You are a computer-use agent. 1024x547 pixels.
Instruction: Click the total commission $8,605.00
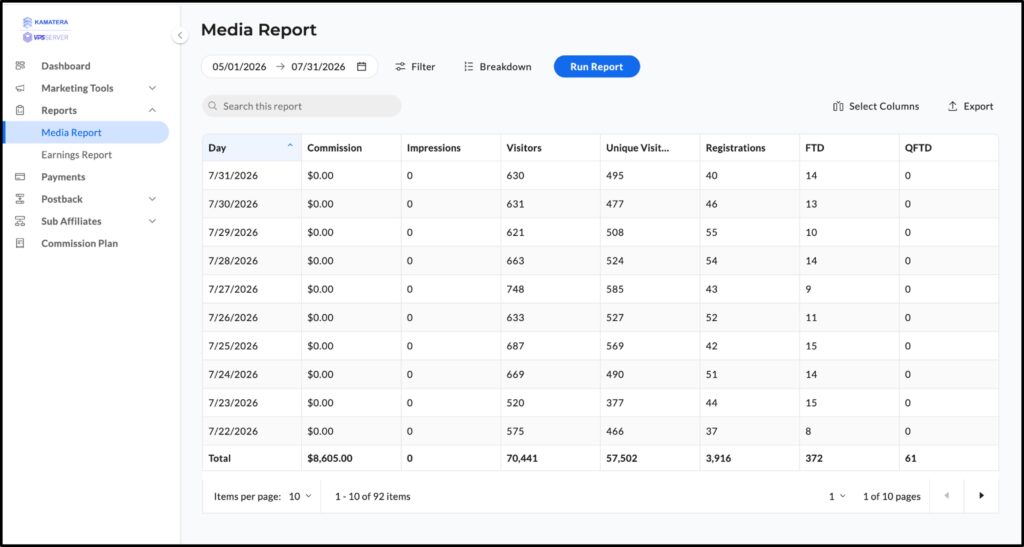tap(330, 458)
